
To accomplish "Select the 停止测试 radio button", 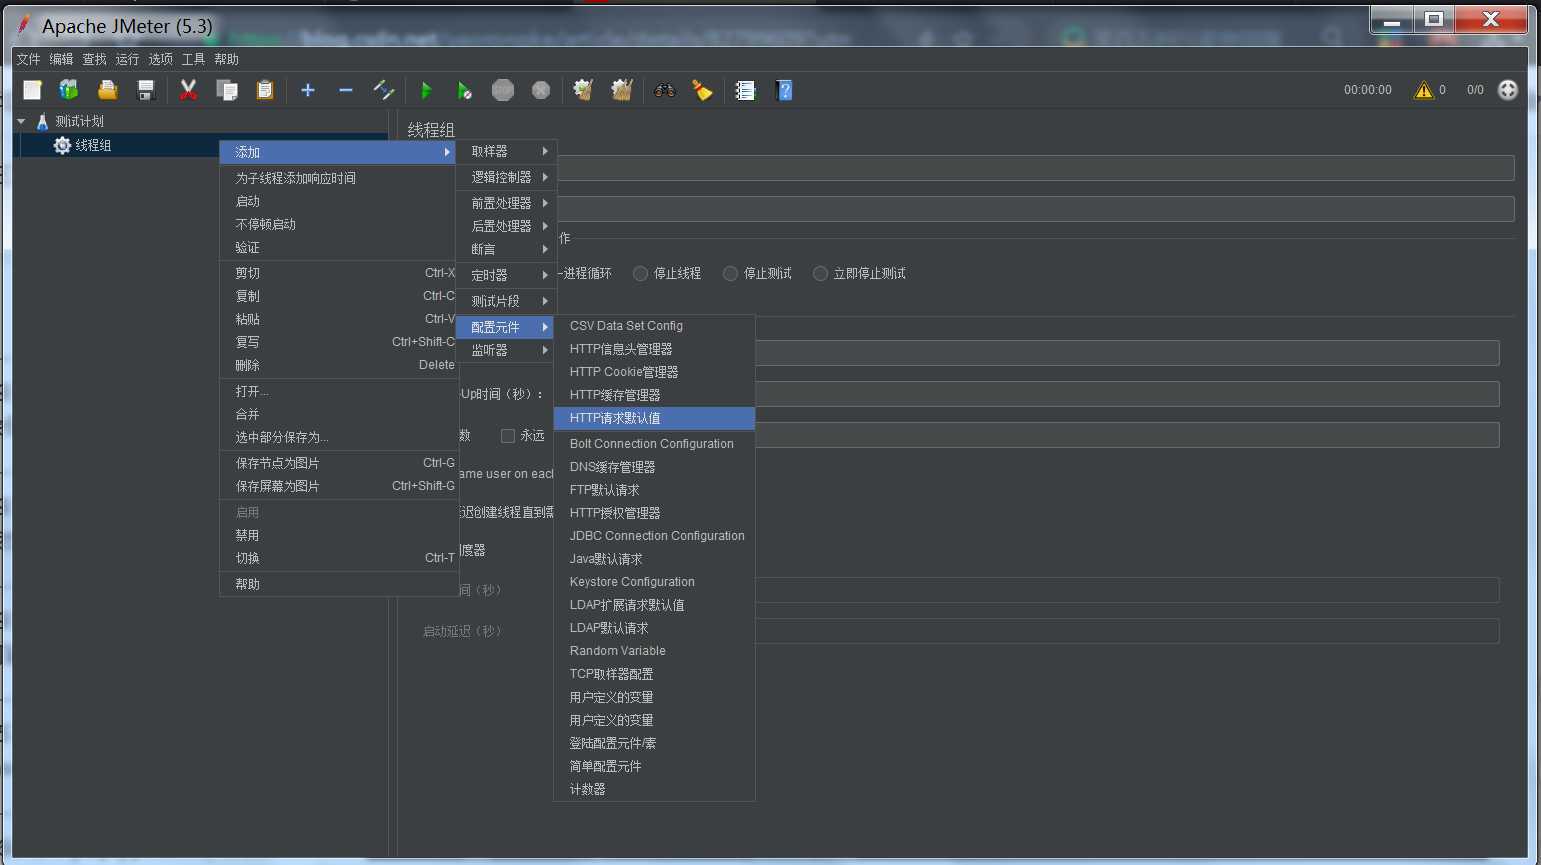I will (731, 273).
